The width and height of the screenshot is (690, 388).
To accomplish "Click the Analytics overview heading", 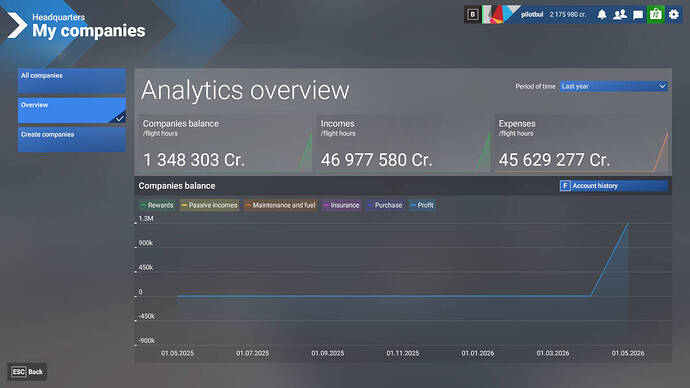I will pyautogui.click(x=245, y=91).
